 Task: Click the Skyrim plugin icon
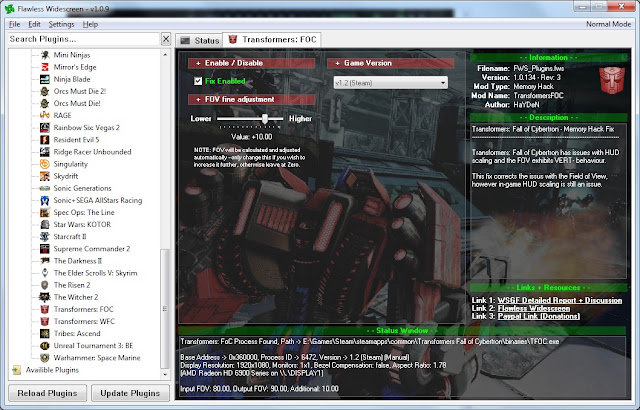pyautogui.click(x=45, y=273)
